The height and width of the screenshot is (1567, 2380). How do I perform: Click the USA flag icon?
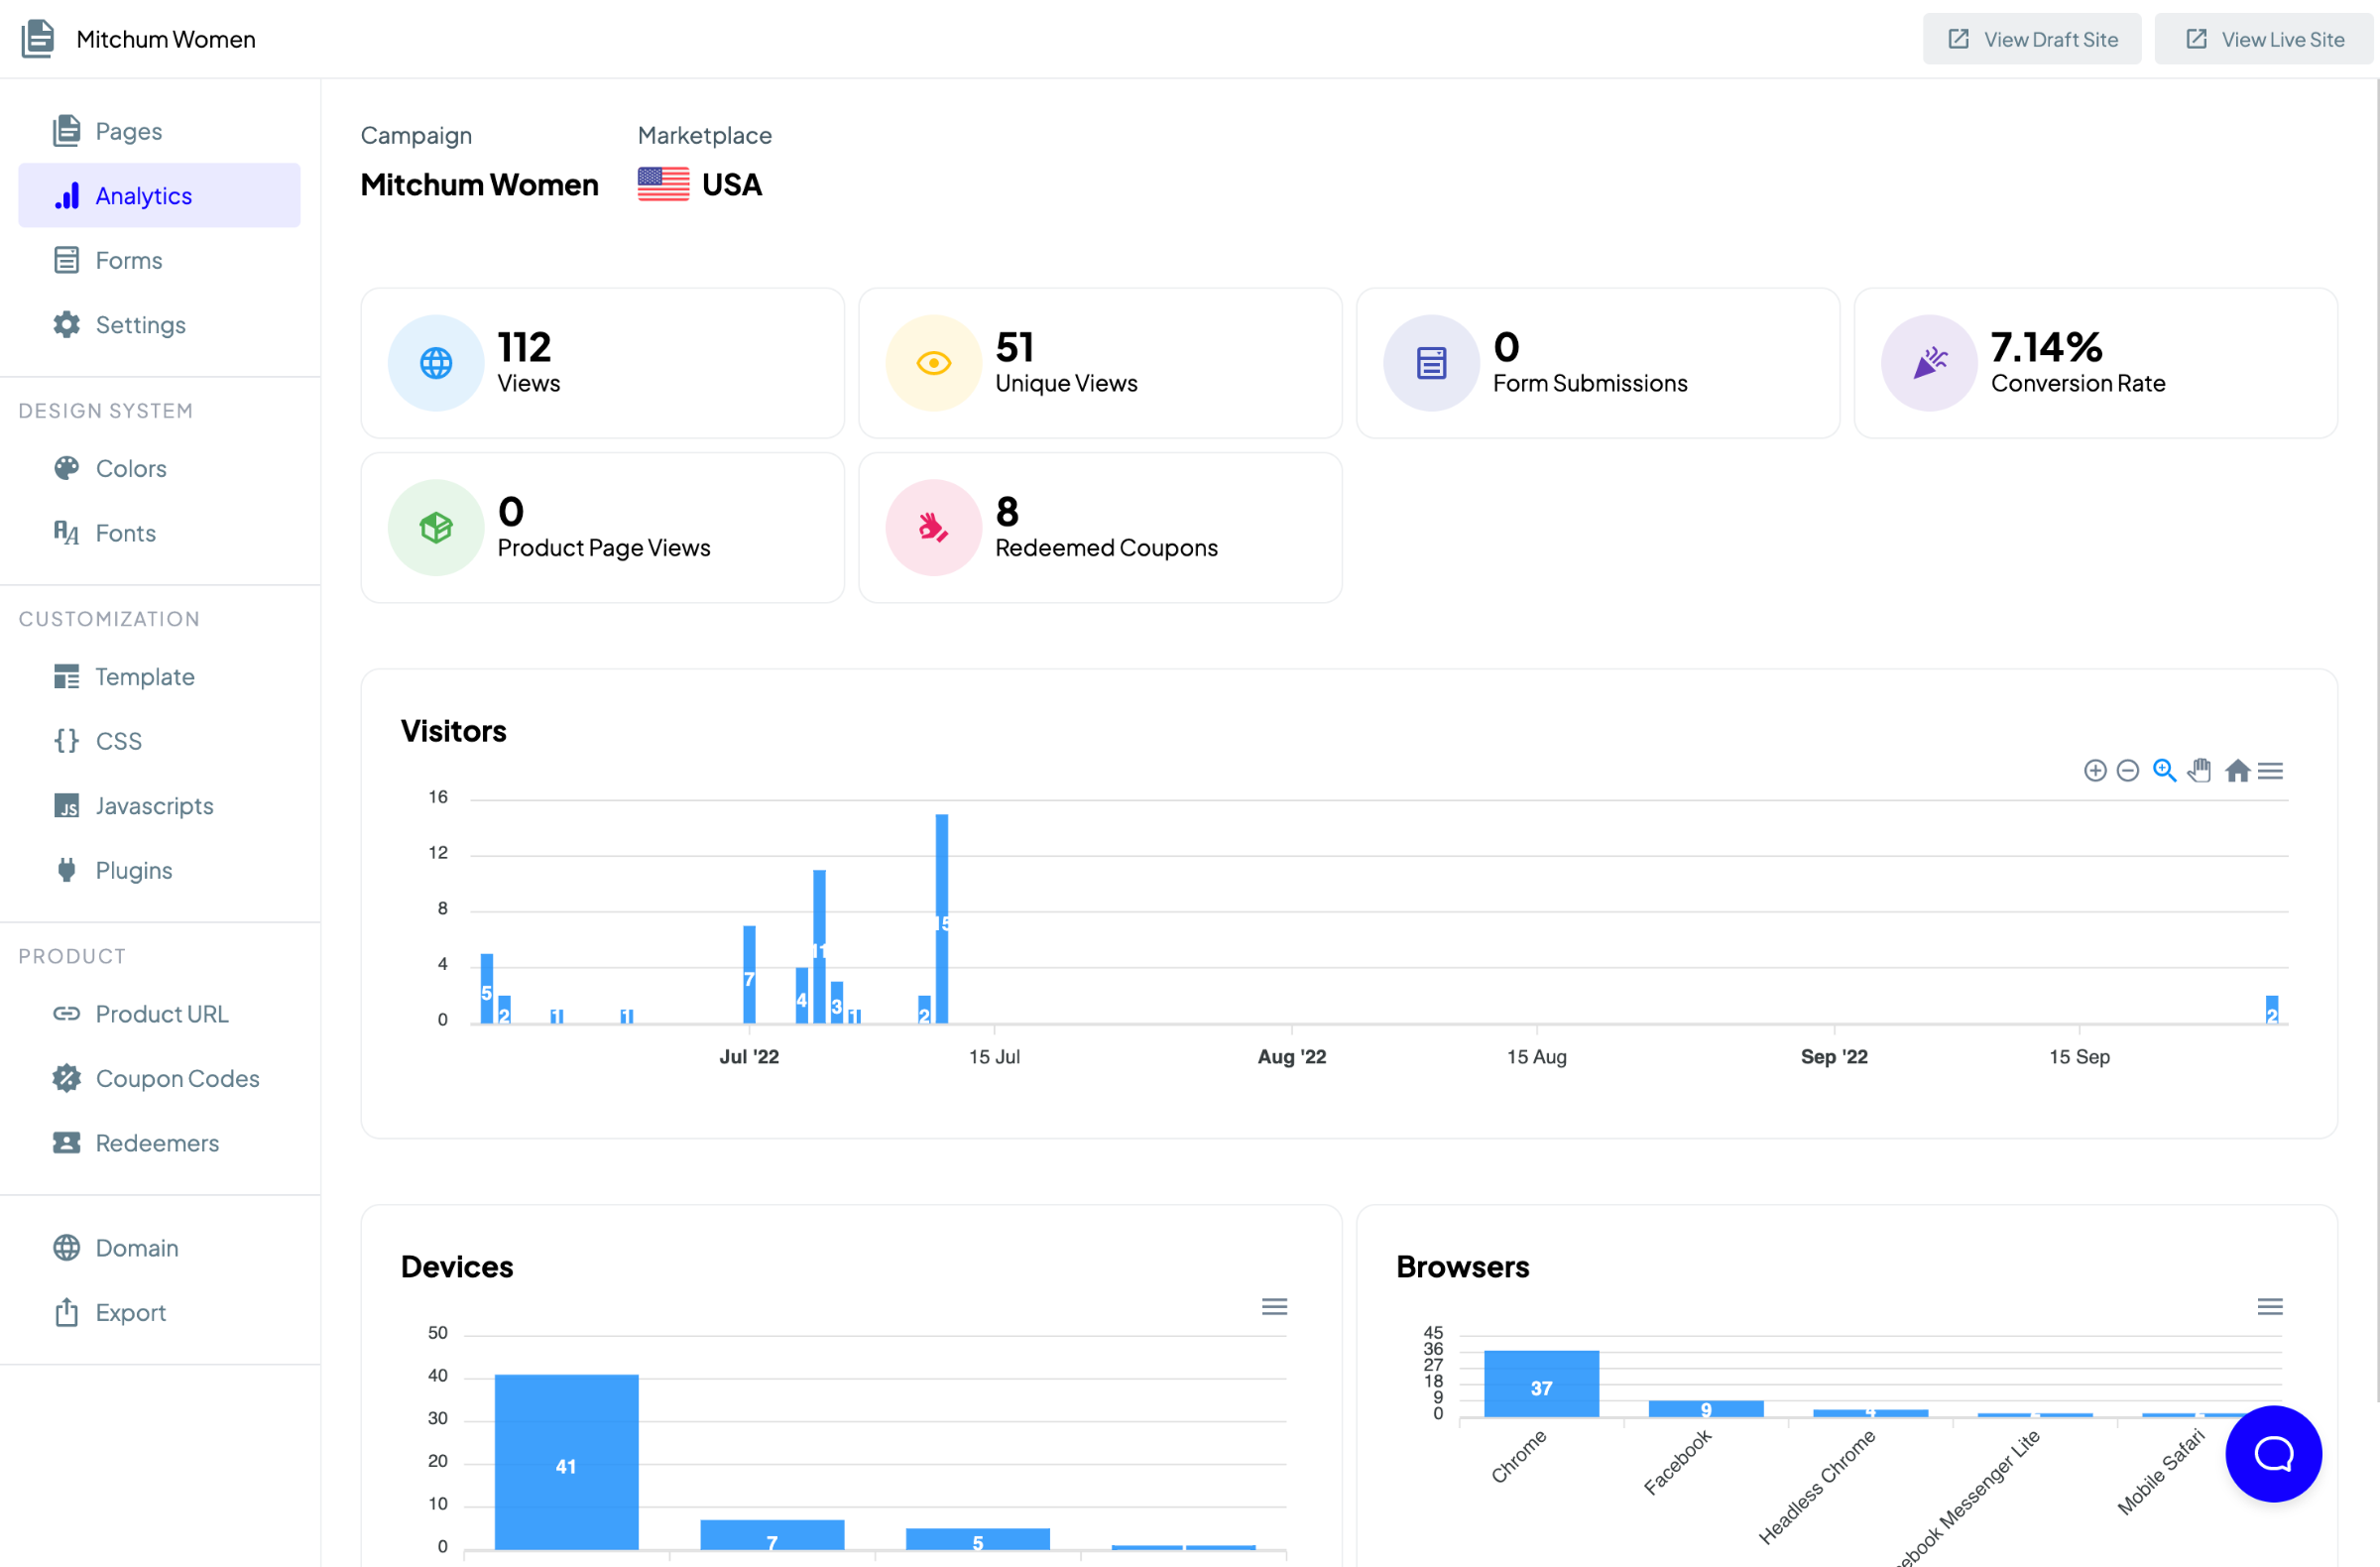pos(663,185)
